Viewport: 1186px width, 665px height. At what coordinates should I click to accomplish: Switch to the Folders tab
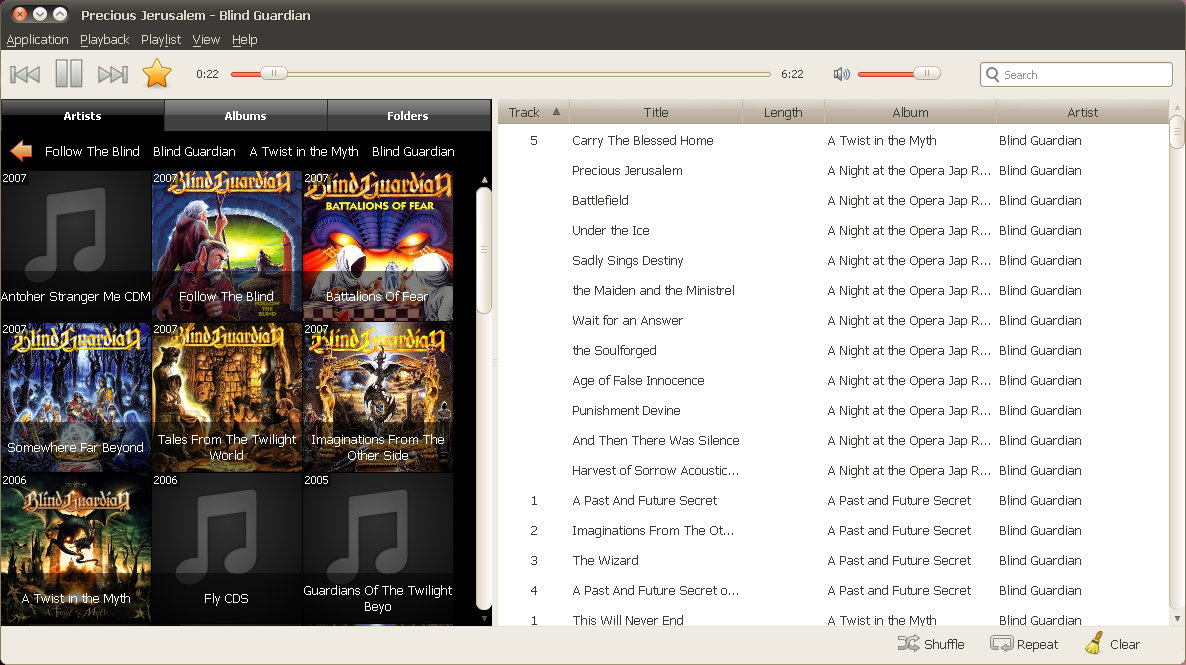pyautogui.click(x=408, y=116)
